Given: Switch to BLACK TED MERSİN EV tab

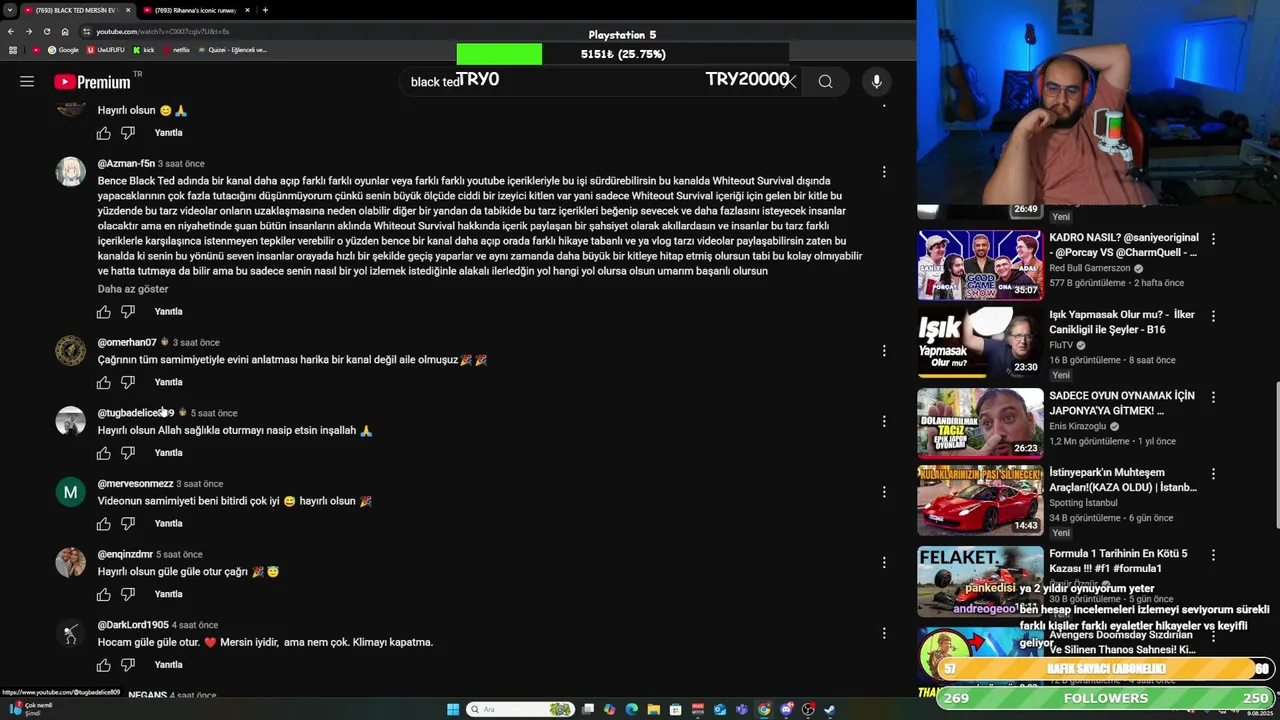Looking at the screenshot, I should click(80, 10).
